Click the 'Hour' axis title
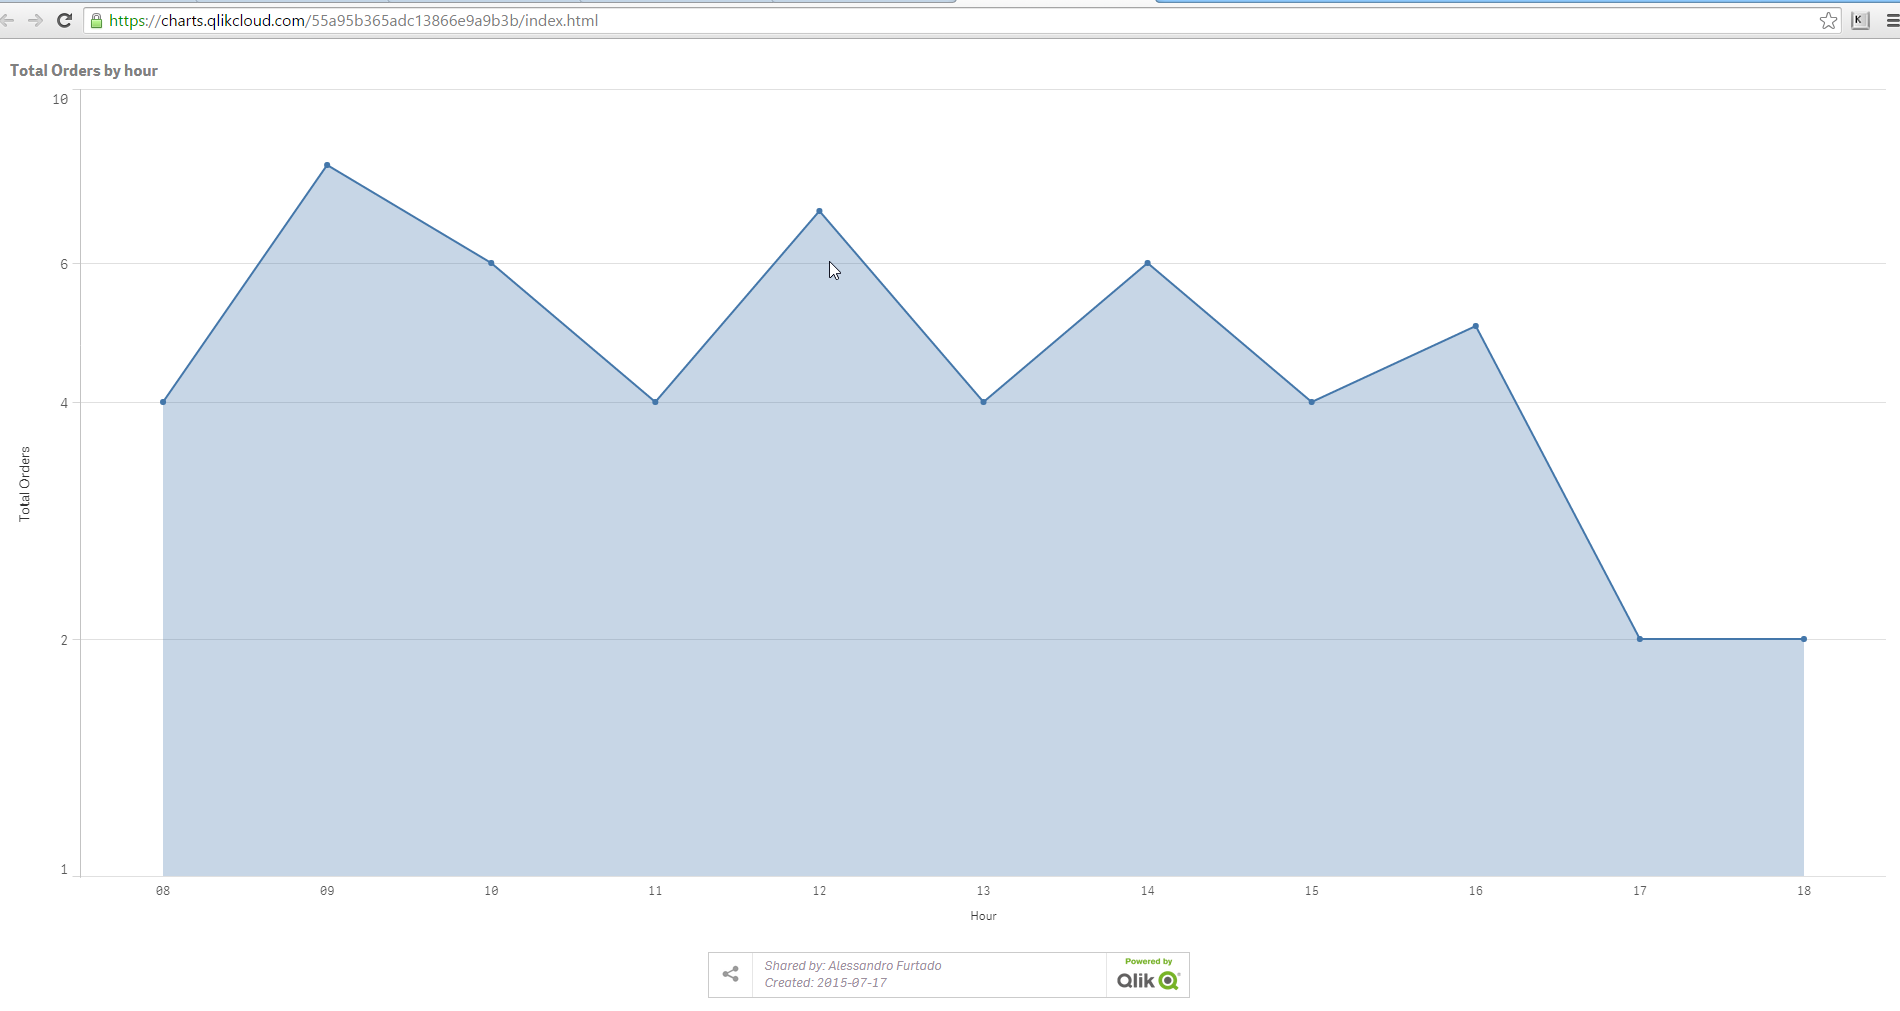1900x1011 pixels. click(983, 915)
